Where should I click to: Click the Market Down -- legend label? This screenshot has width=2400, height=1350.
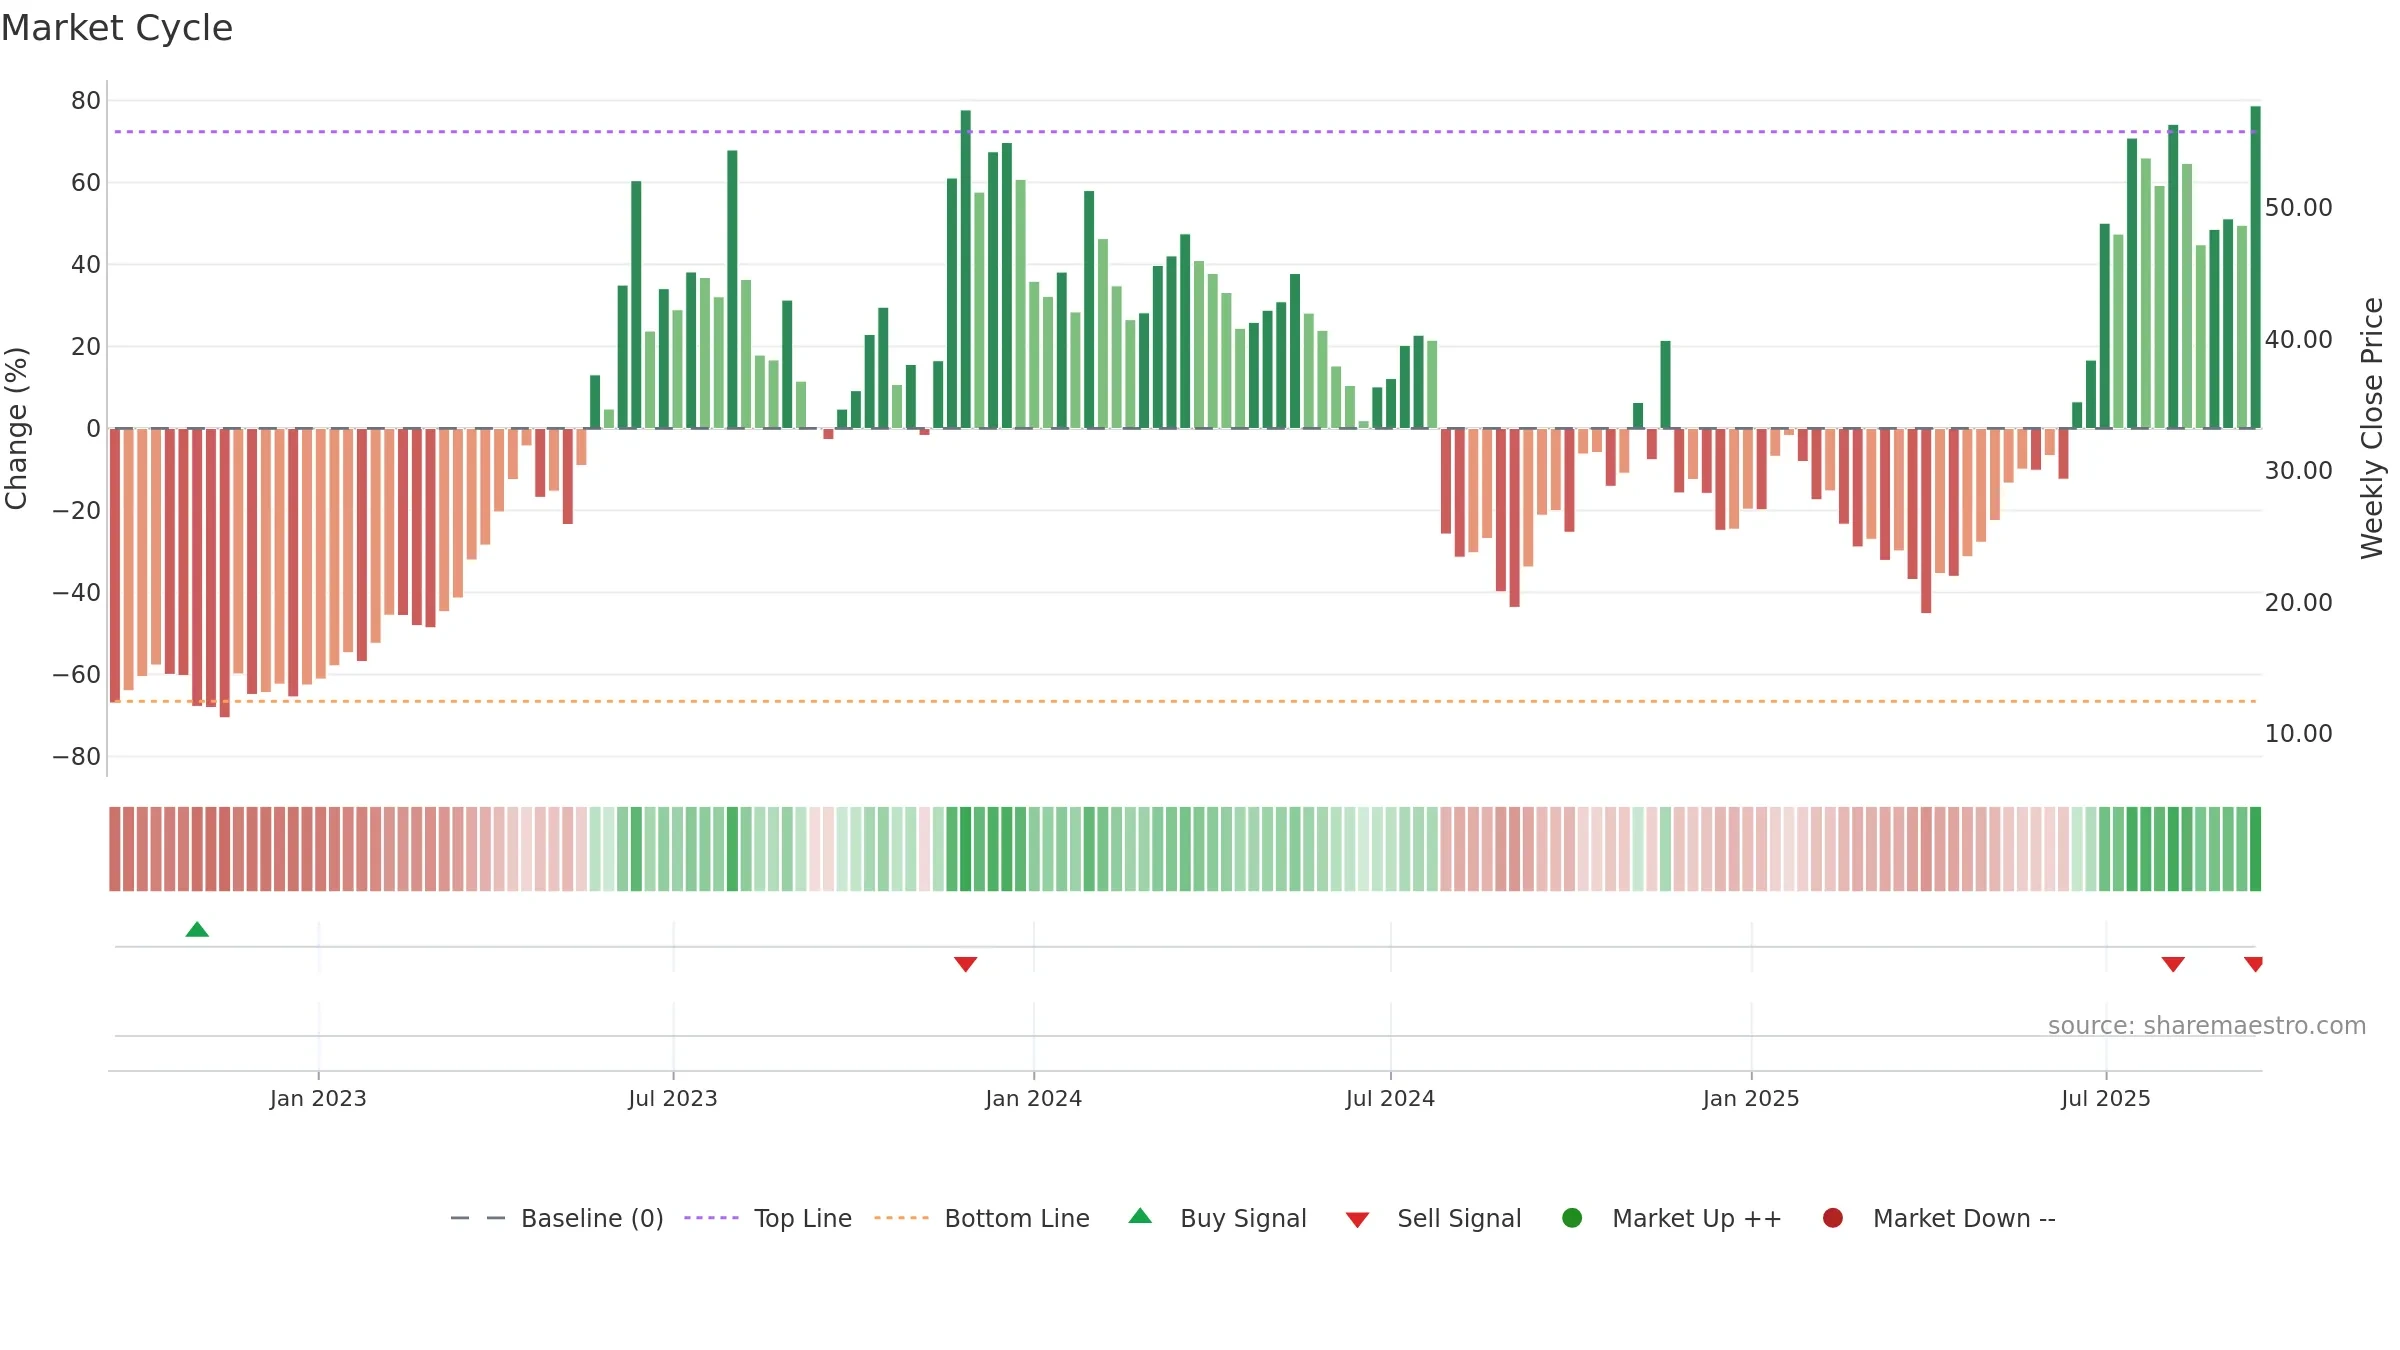click(x=1964, y=1218)
